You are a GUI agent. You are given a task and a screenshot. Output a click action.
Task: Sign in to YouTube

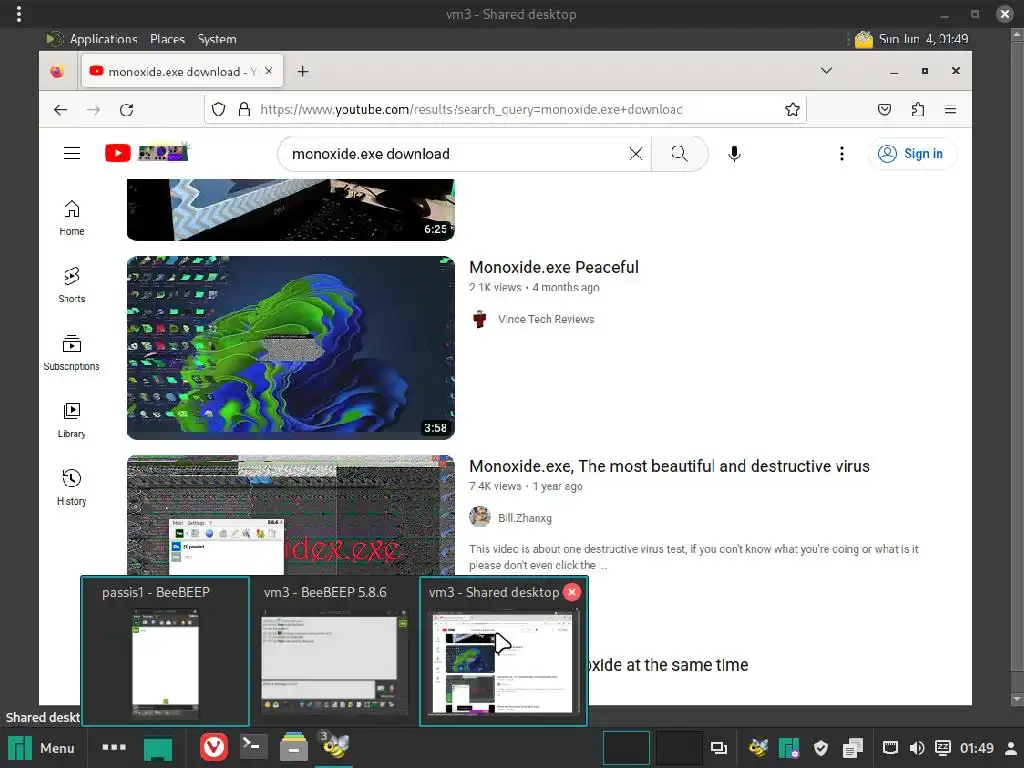pyautogui.click(x=912, y=153)
